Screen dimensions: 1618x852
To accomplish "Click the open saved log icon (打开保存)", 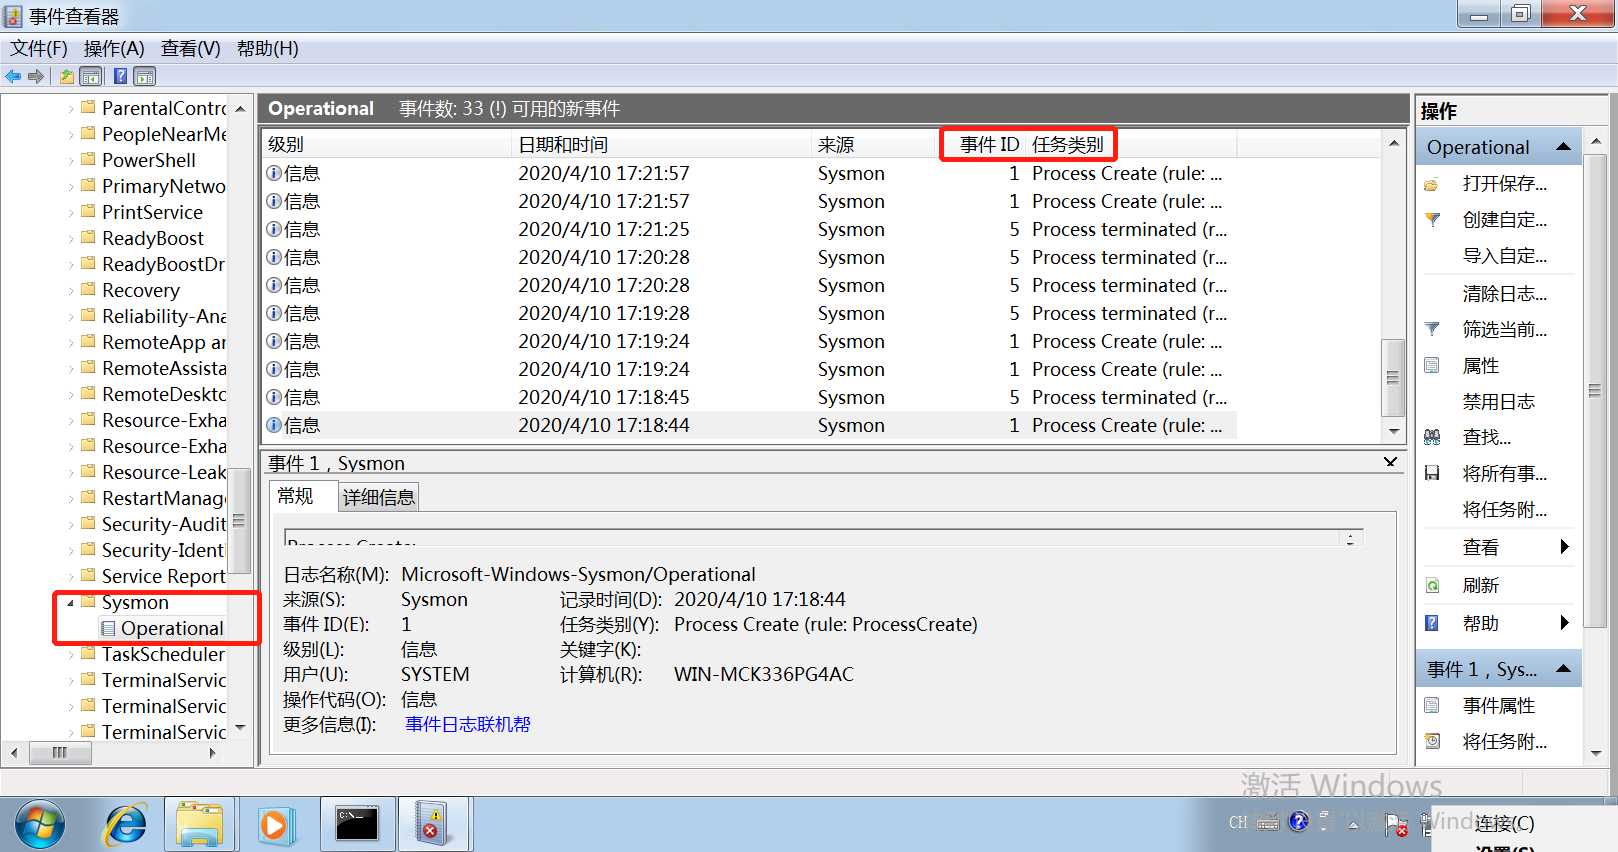I will pos(1432,184).
